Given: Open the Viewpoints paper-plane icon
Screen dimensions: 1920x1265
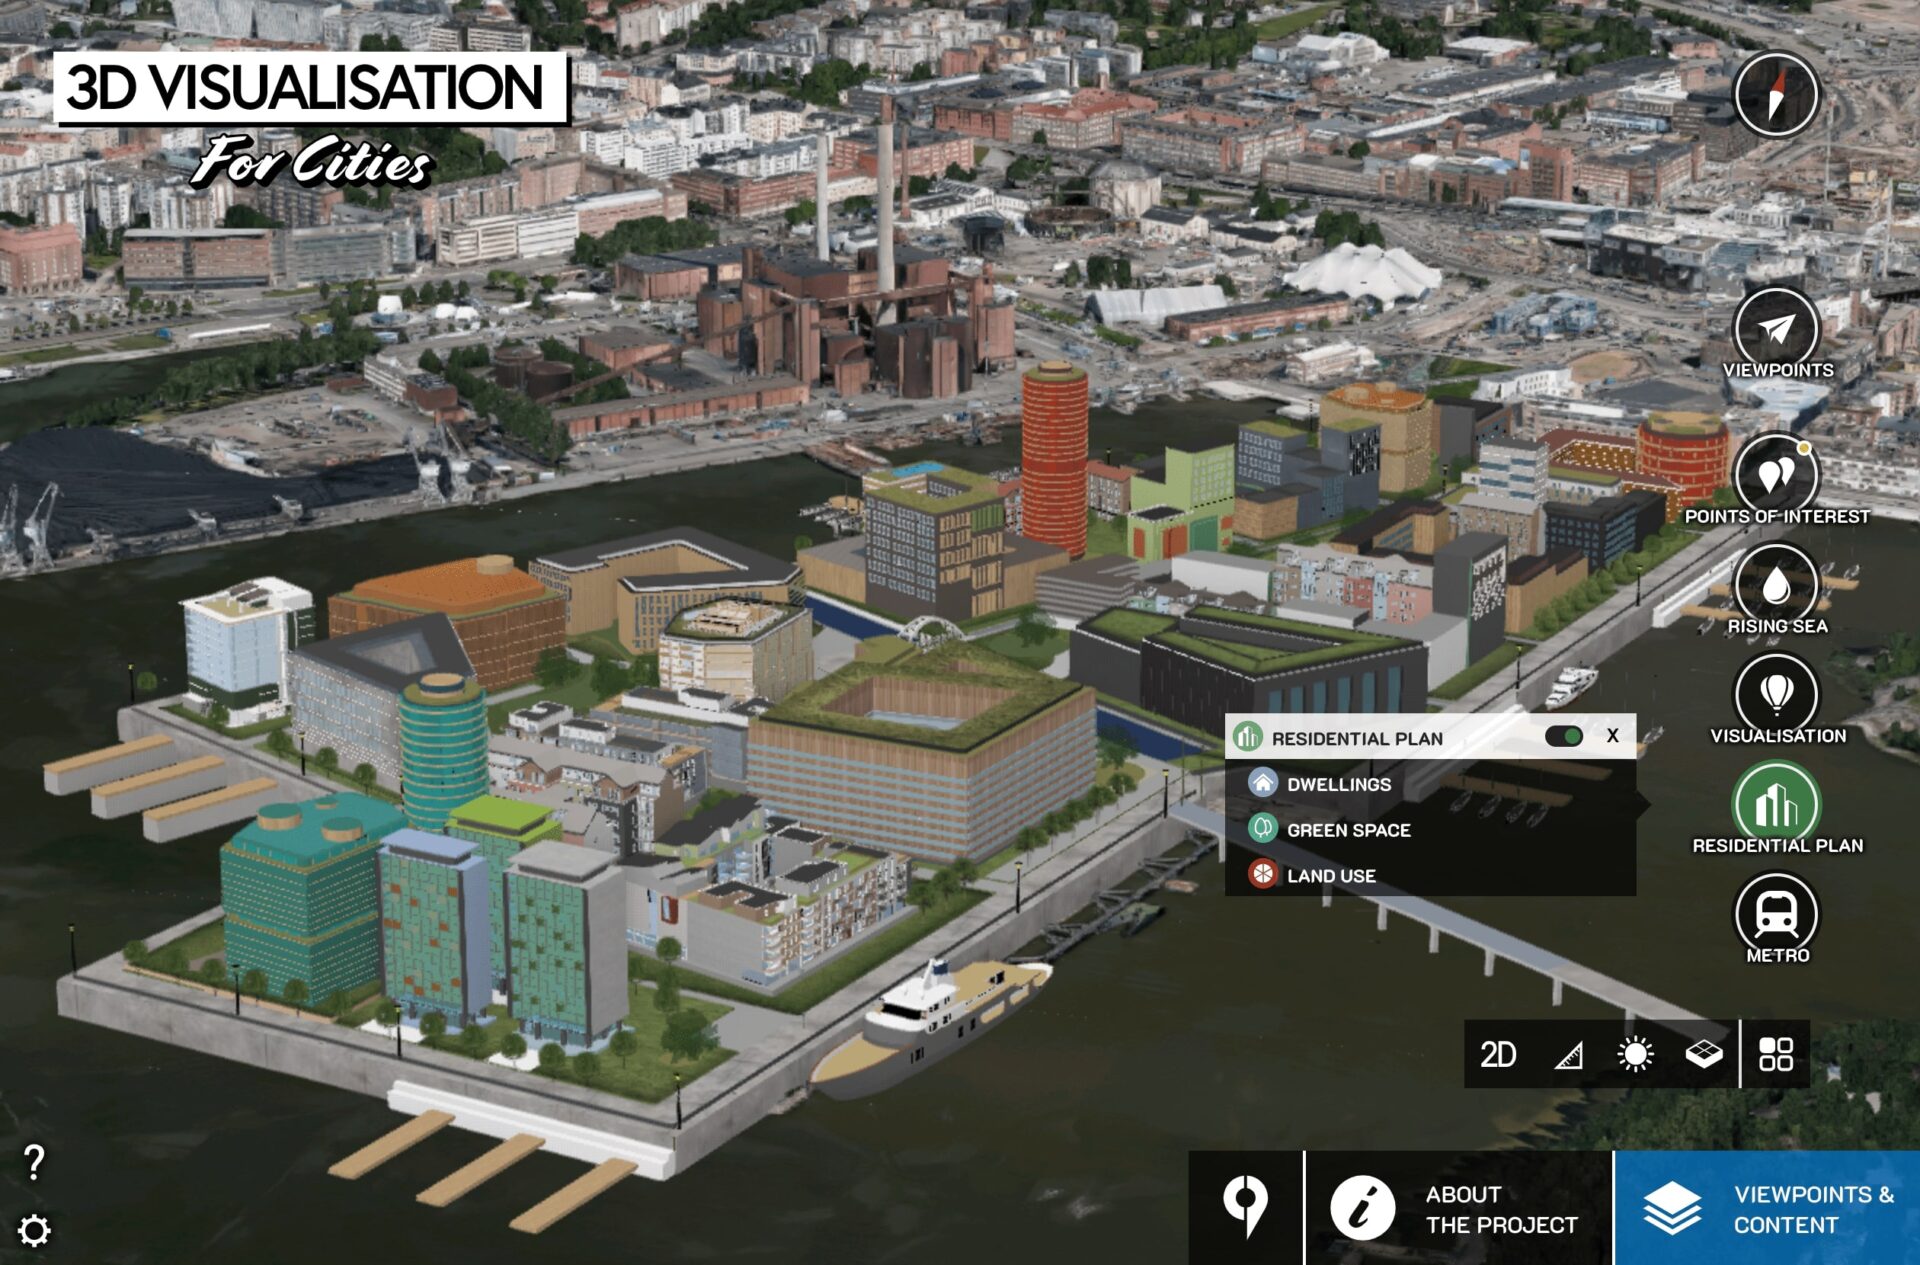Looking at the screenshot, I should [1776, 330].
